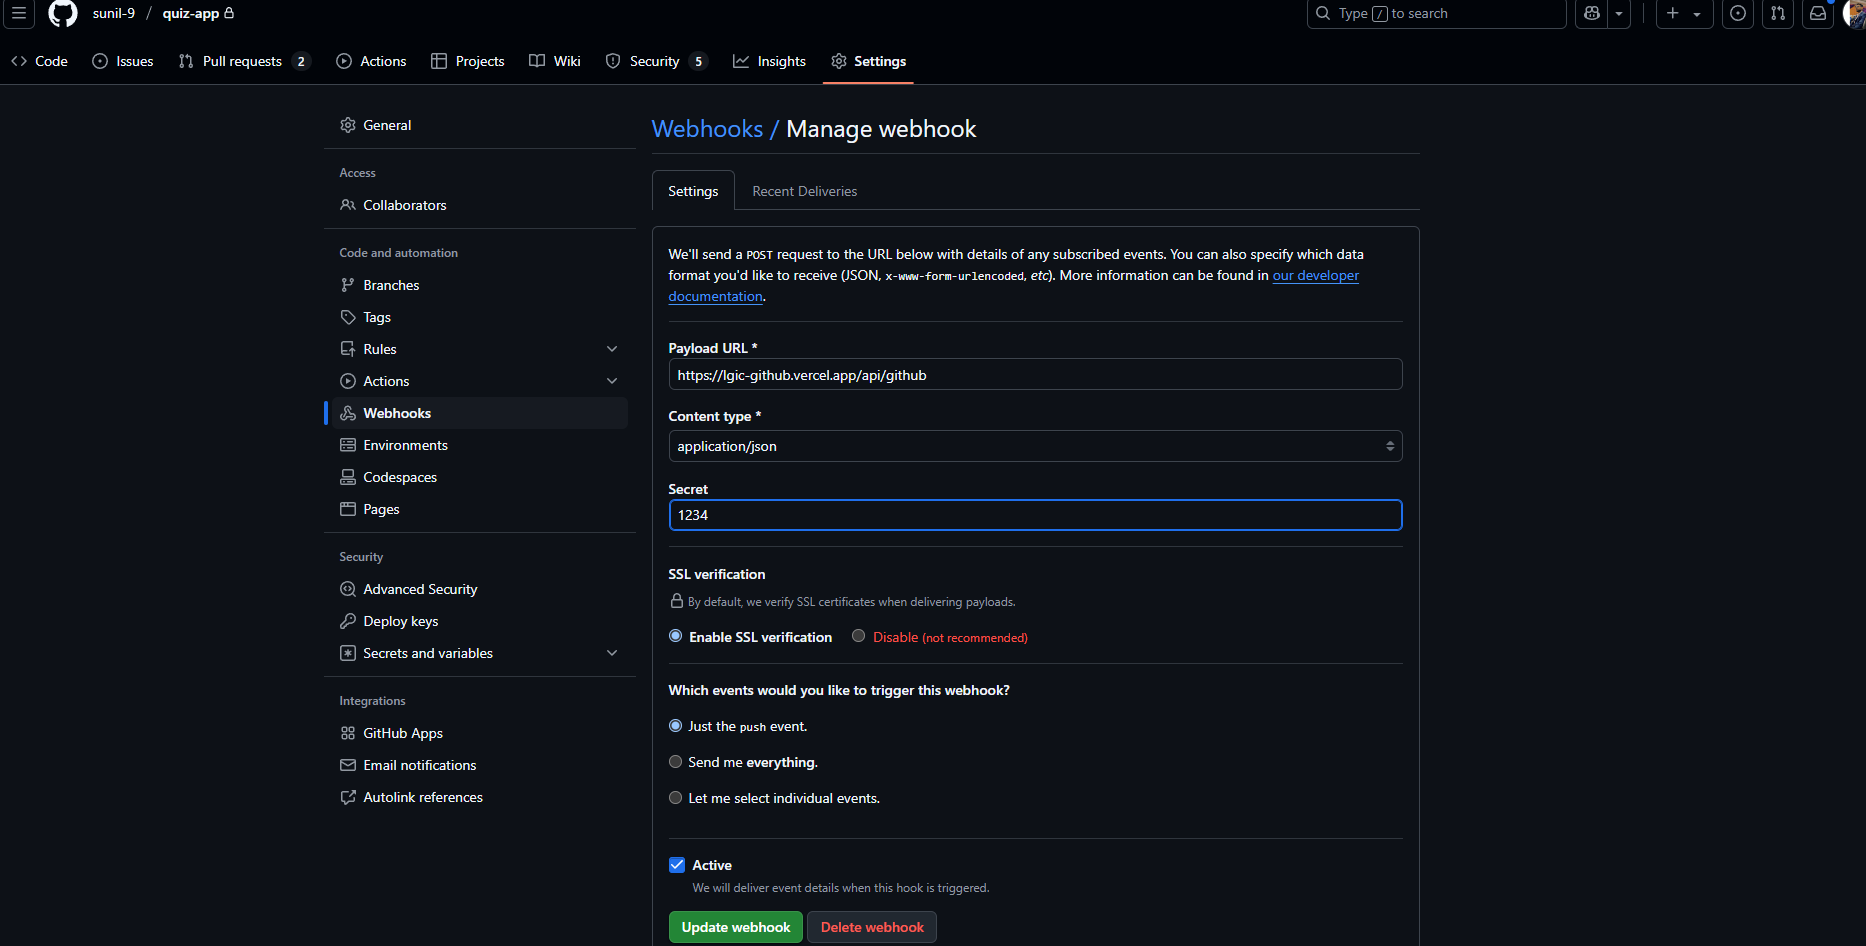
Task: Open the Projects tab
Action: [468, 61]
